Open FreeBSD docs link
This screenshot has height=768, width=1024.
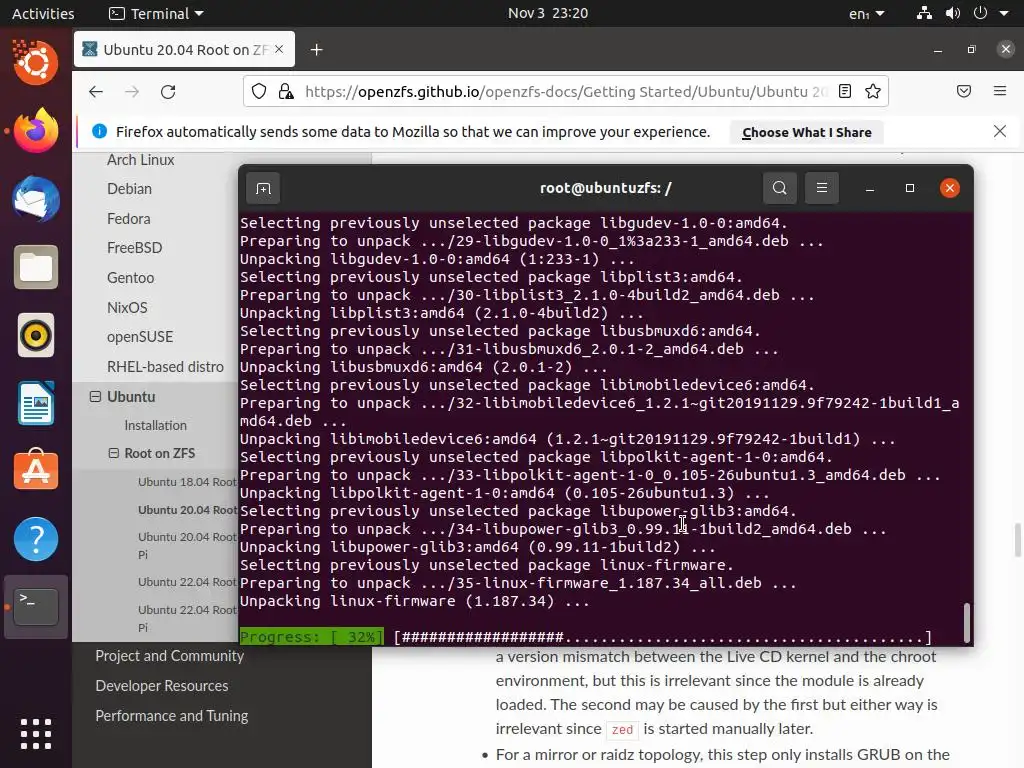(x=135, y=248)
